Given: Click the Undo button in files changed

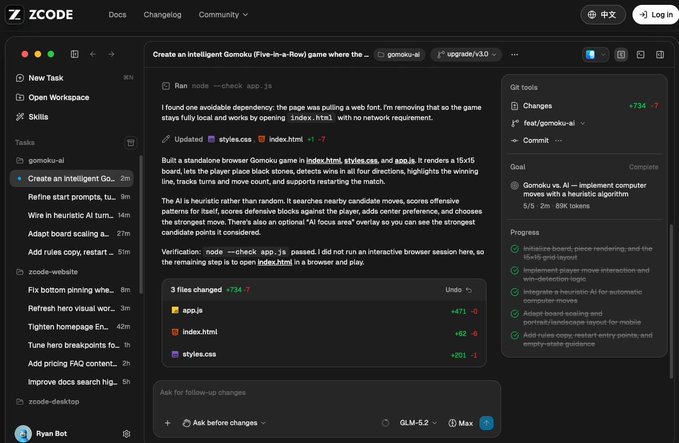Looking at the screenshot, I should point(458,290).
